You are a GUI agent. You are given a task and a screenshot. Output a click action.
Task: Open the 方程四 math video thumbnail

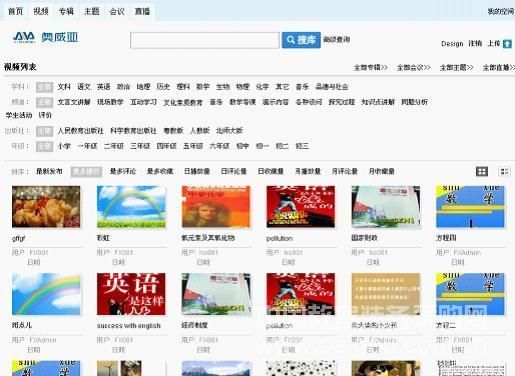coord(470,207)
